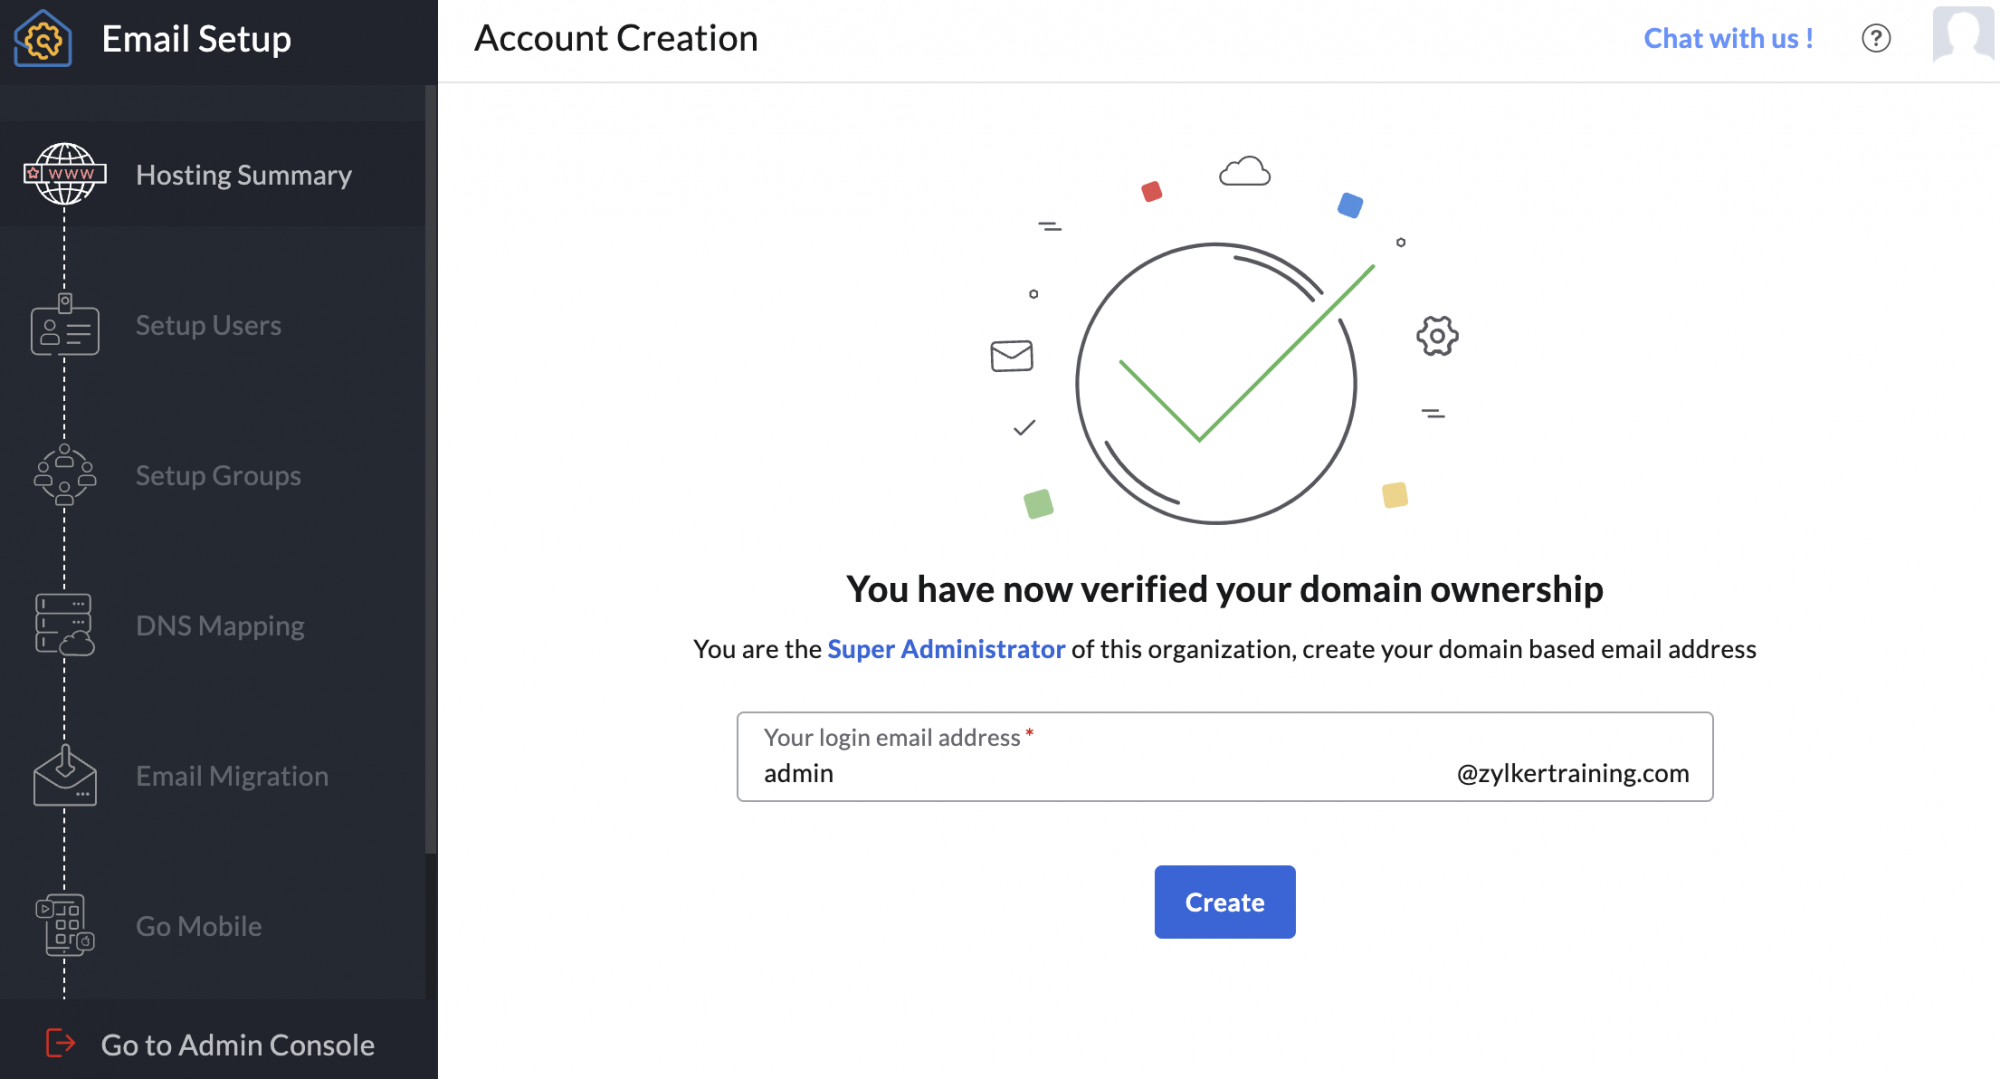This screenshot has height=1079, width=2000.
Task: Click the Email Setup gear logo
Action: click(44, 40)
